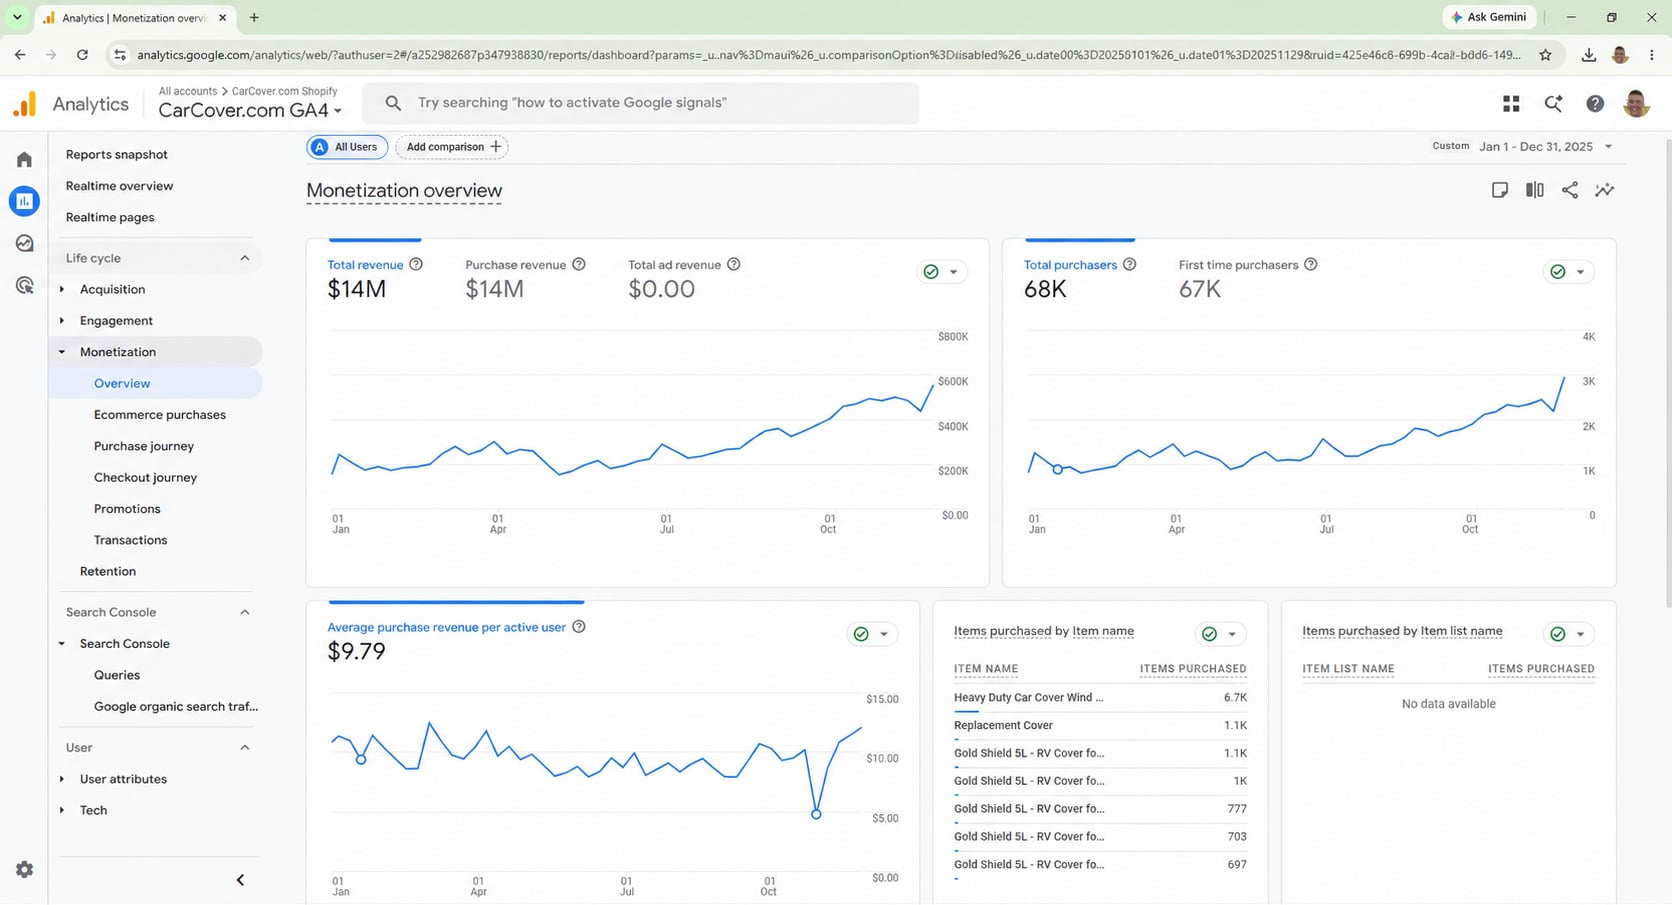The width and height of the screenshot is (1672, 905).
Task: Click the Item name dimension link in card title
Action: (x=1103, y=631)
